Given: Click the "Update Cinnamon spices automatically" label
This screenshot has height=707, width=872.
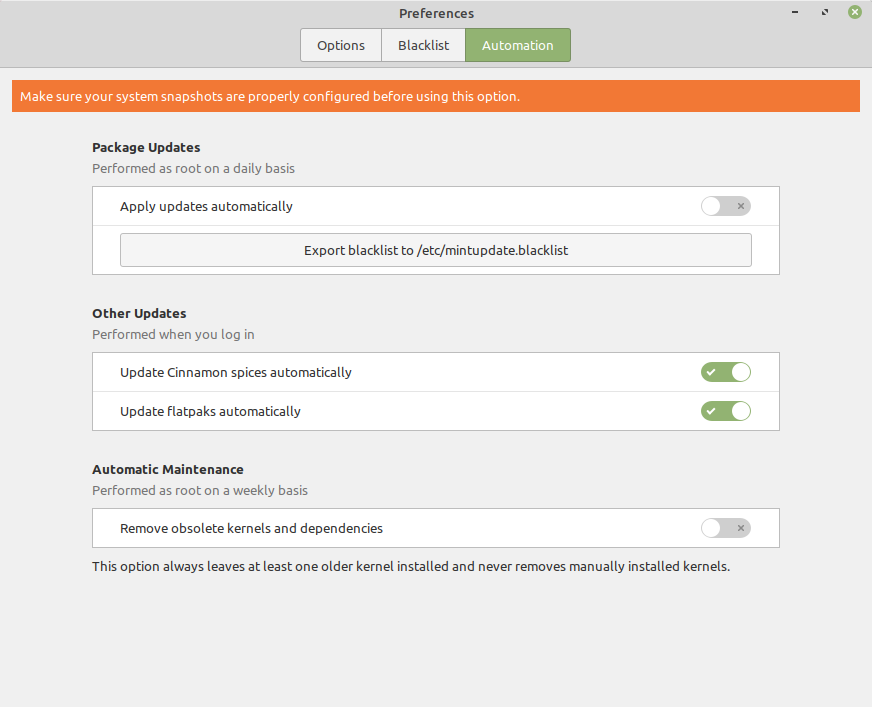Looking at the screenshot, I should (236, 372).
